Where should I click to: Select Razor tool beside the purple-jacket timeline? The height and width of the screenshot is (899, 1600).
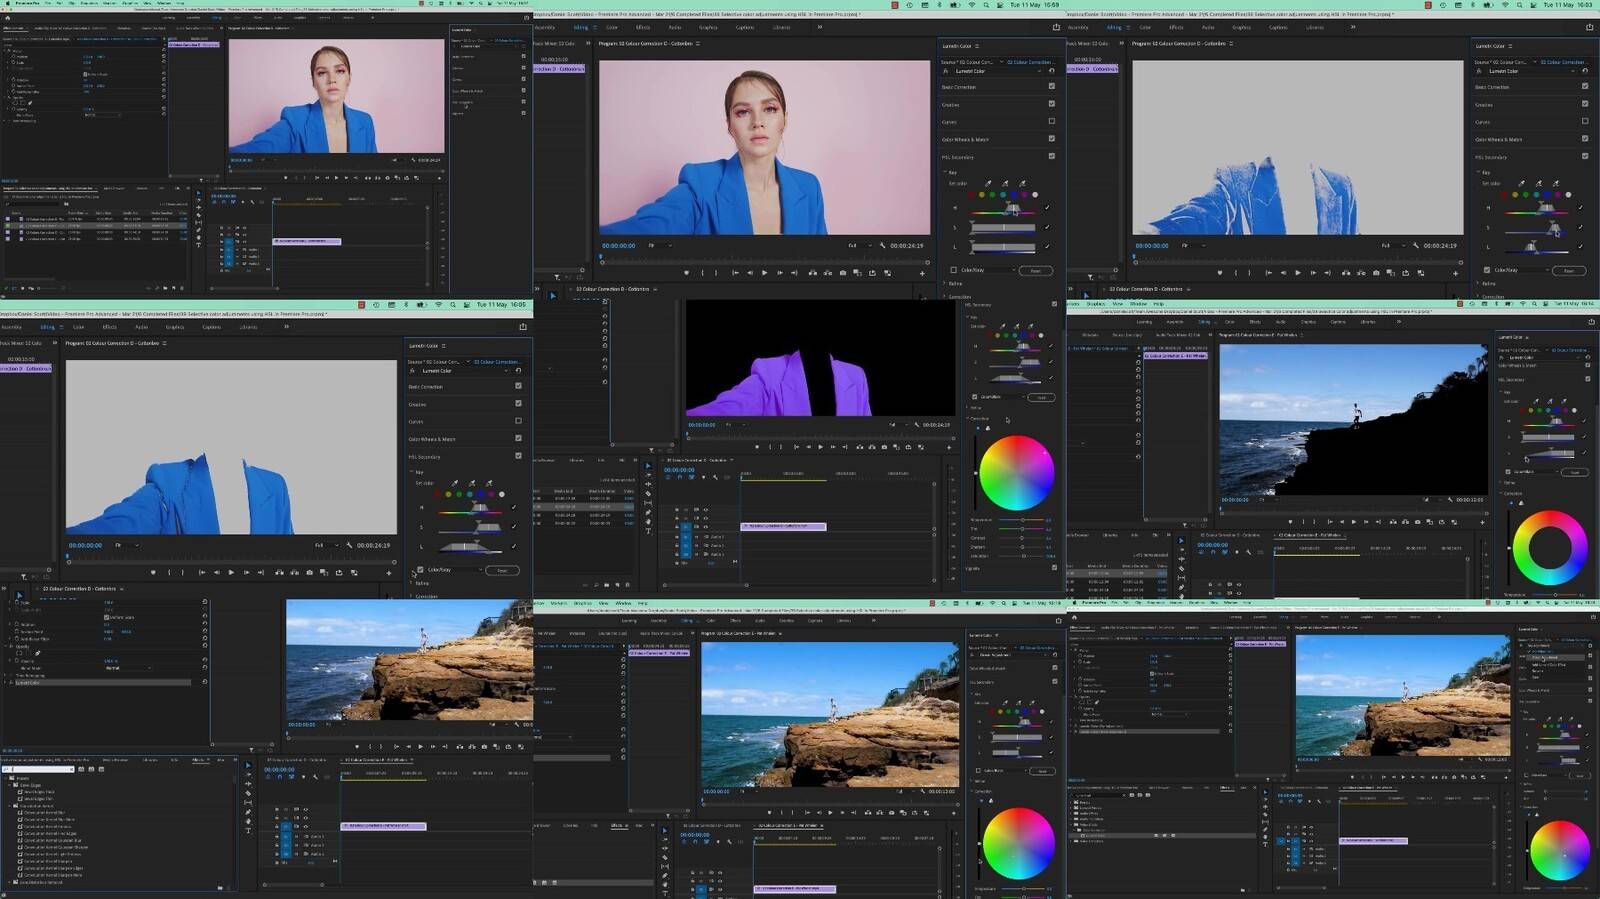tap(648, 494)
